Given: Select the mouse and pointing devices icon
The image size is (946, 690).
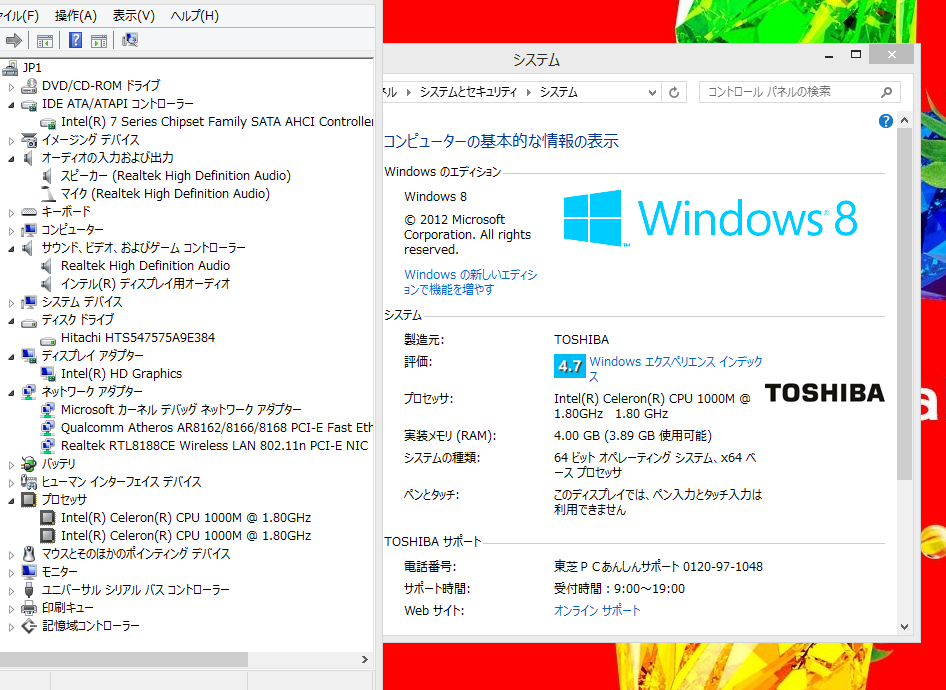Looking at the screenshot, I should click(x=29, y=554).
